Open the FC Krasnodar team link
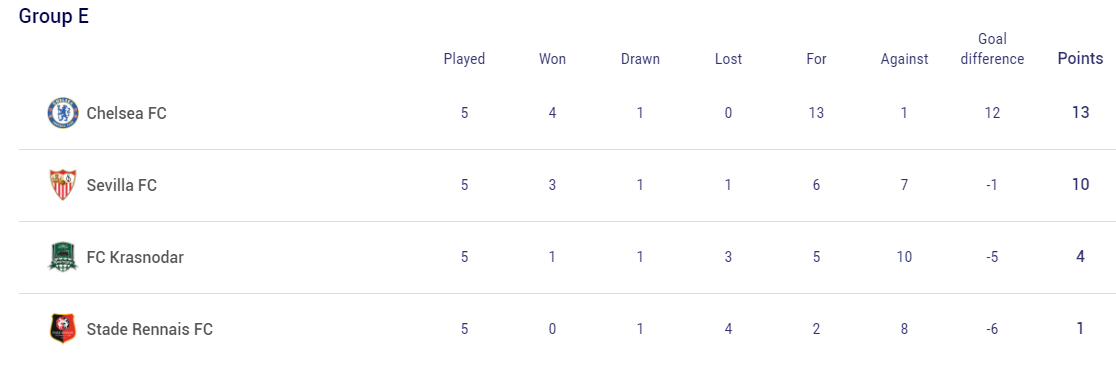The image size is (1116, 372). (135, 257)
